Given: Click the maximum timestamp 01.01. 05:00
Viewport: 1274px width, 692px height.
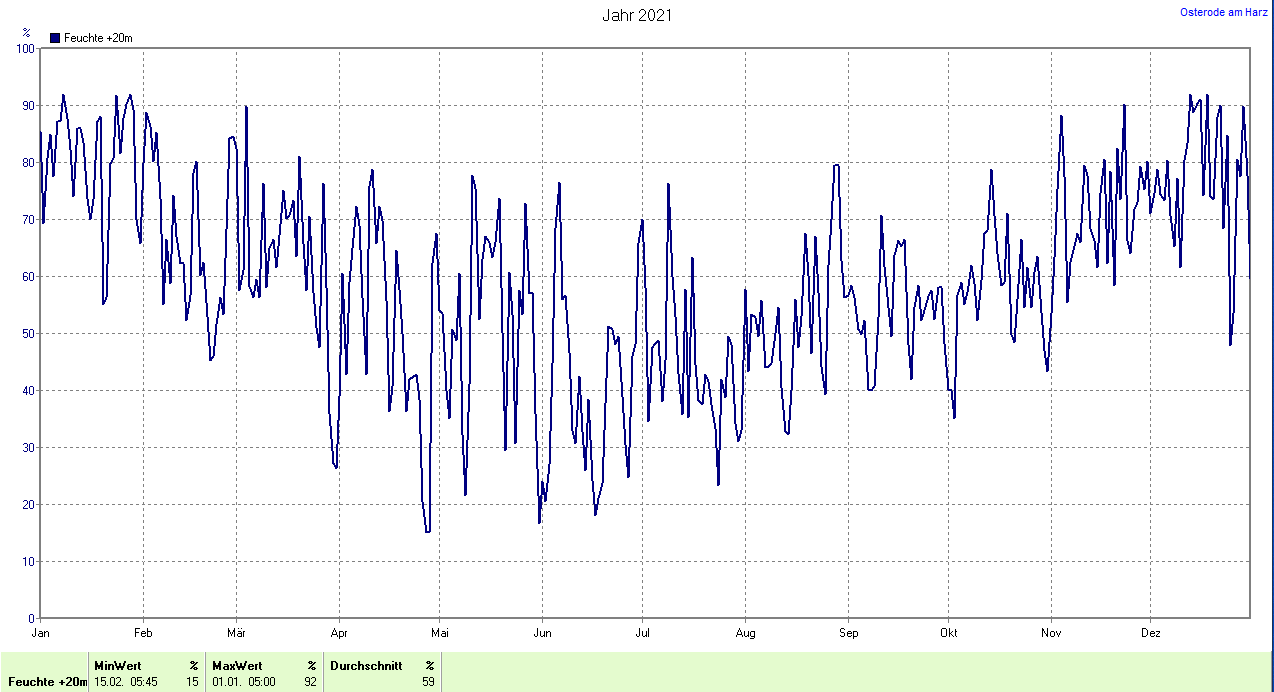Looking at the screenshot, I should 245,682.
